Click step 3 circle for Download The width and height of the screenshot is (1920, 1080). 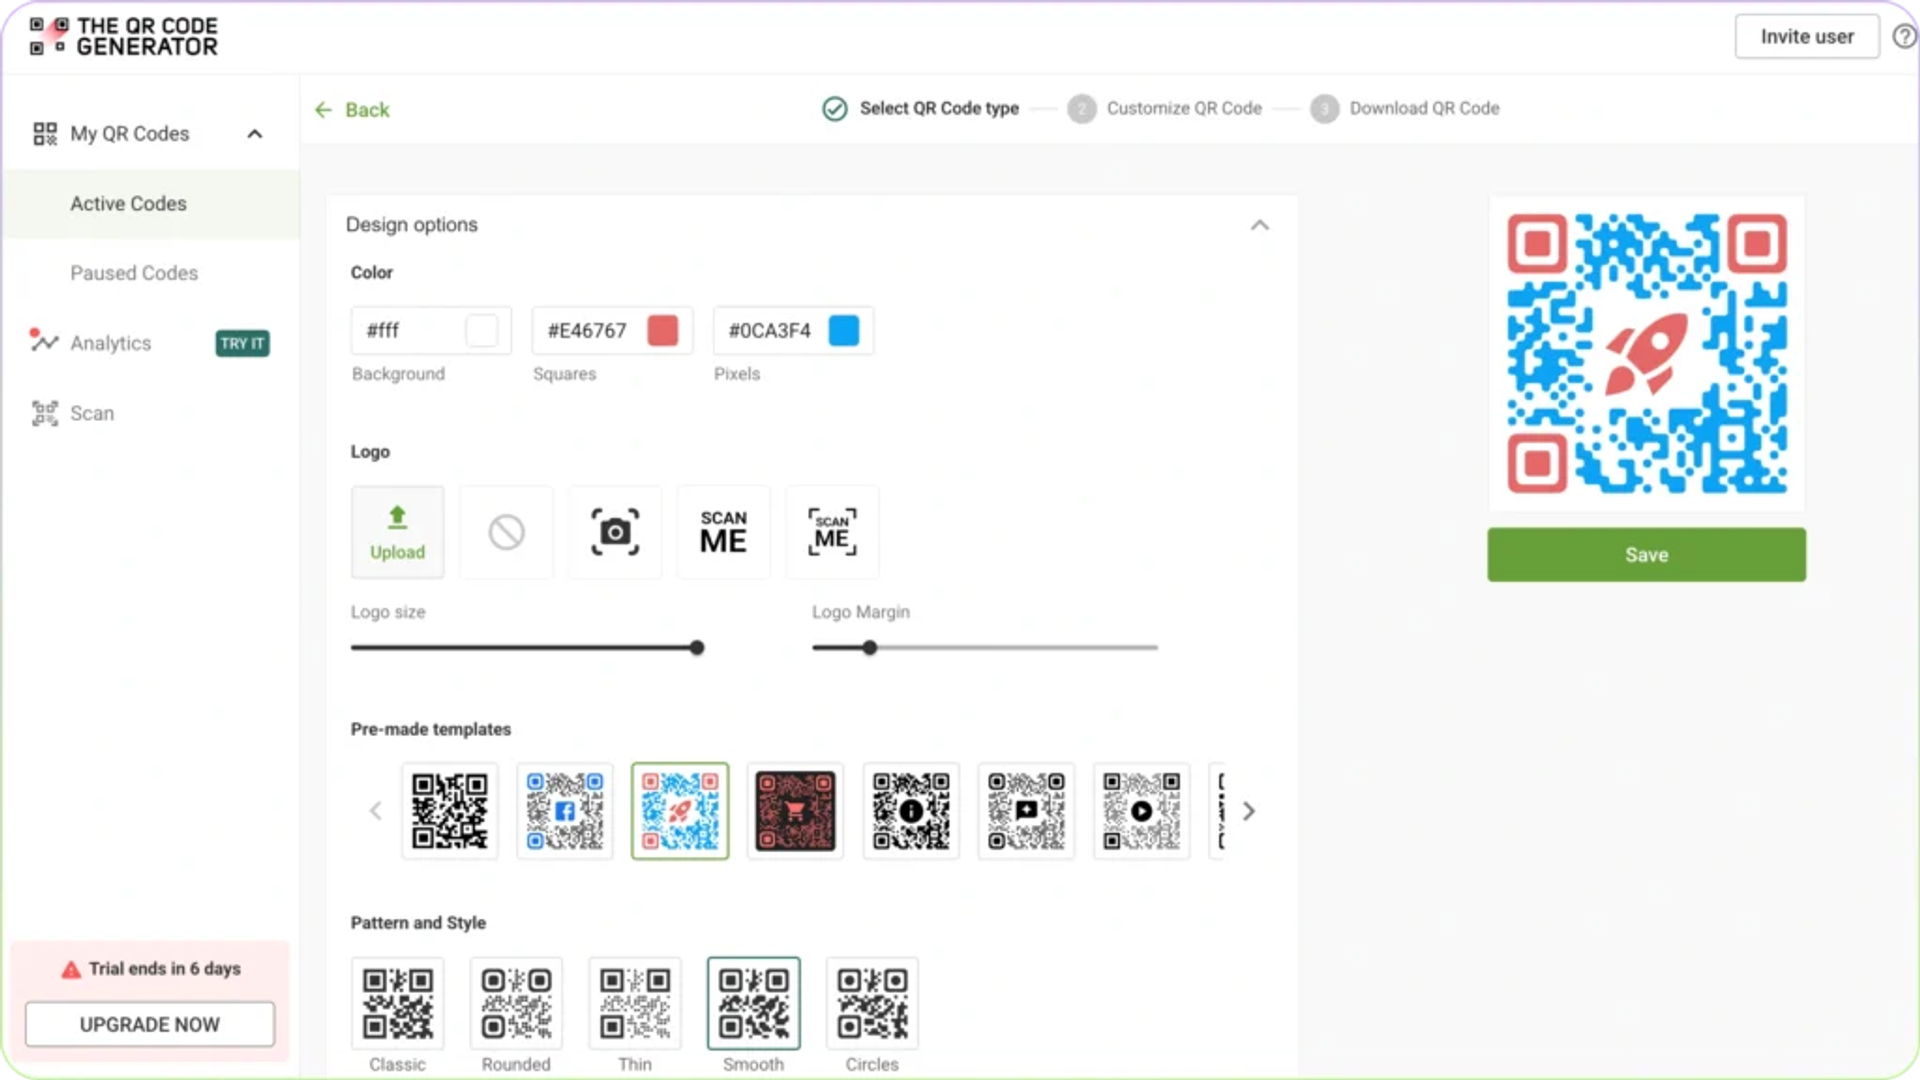1324,108
